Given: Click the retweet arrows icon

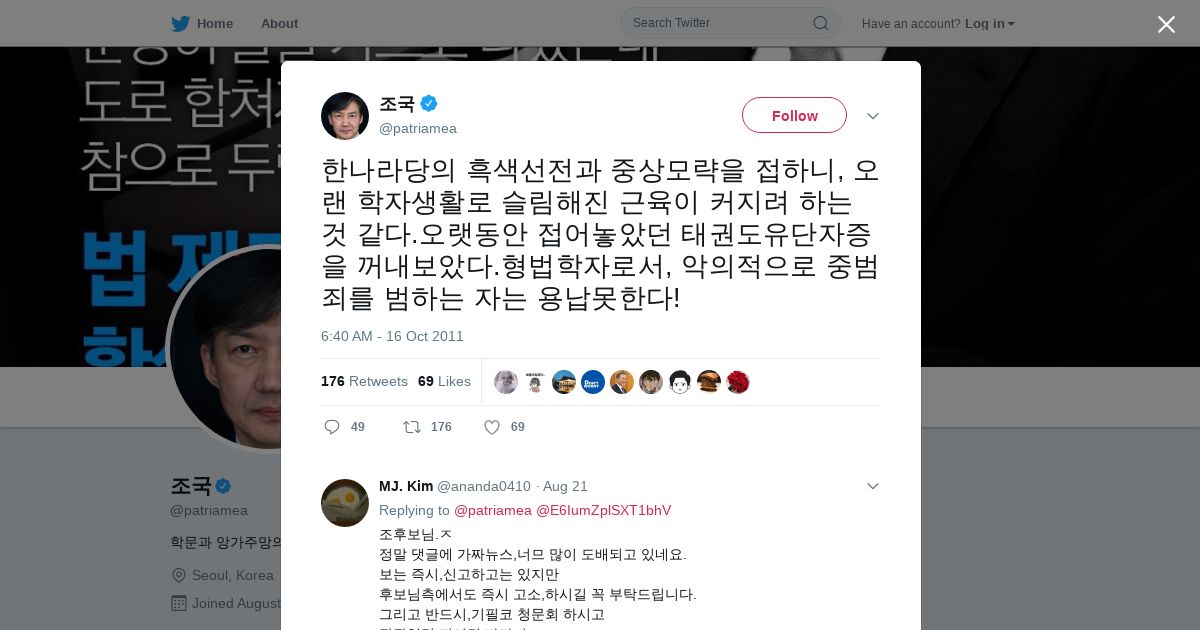Looking at the screenshot, I should [412, 427].
